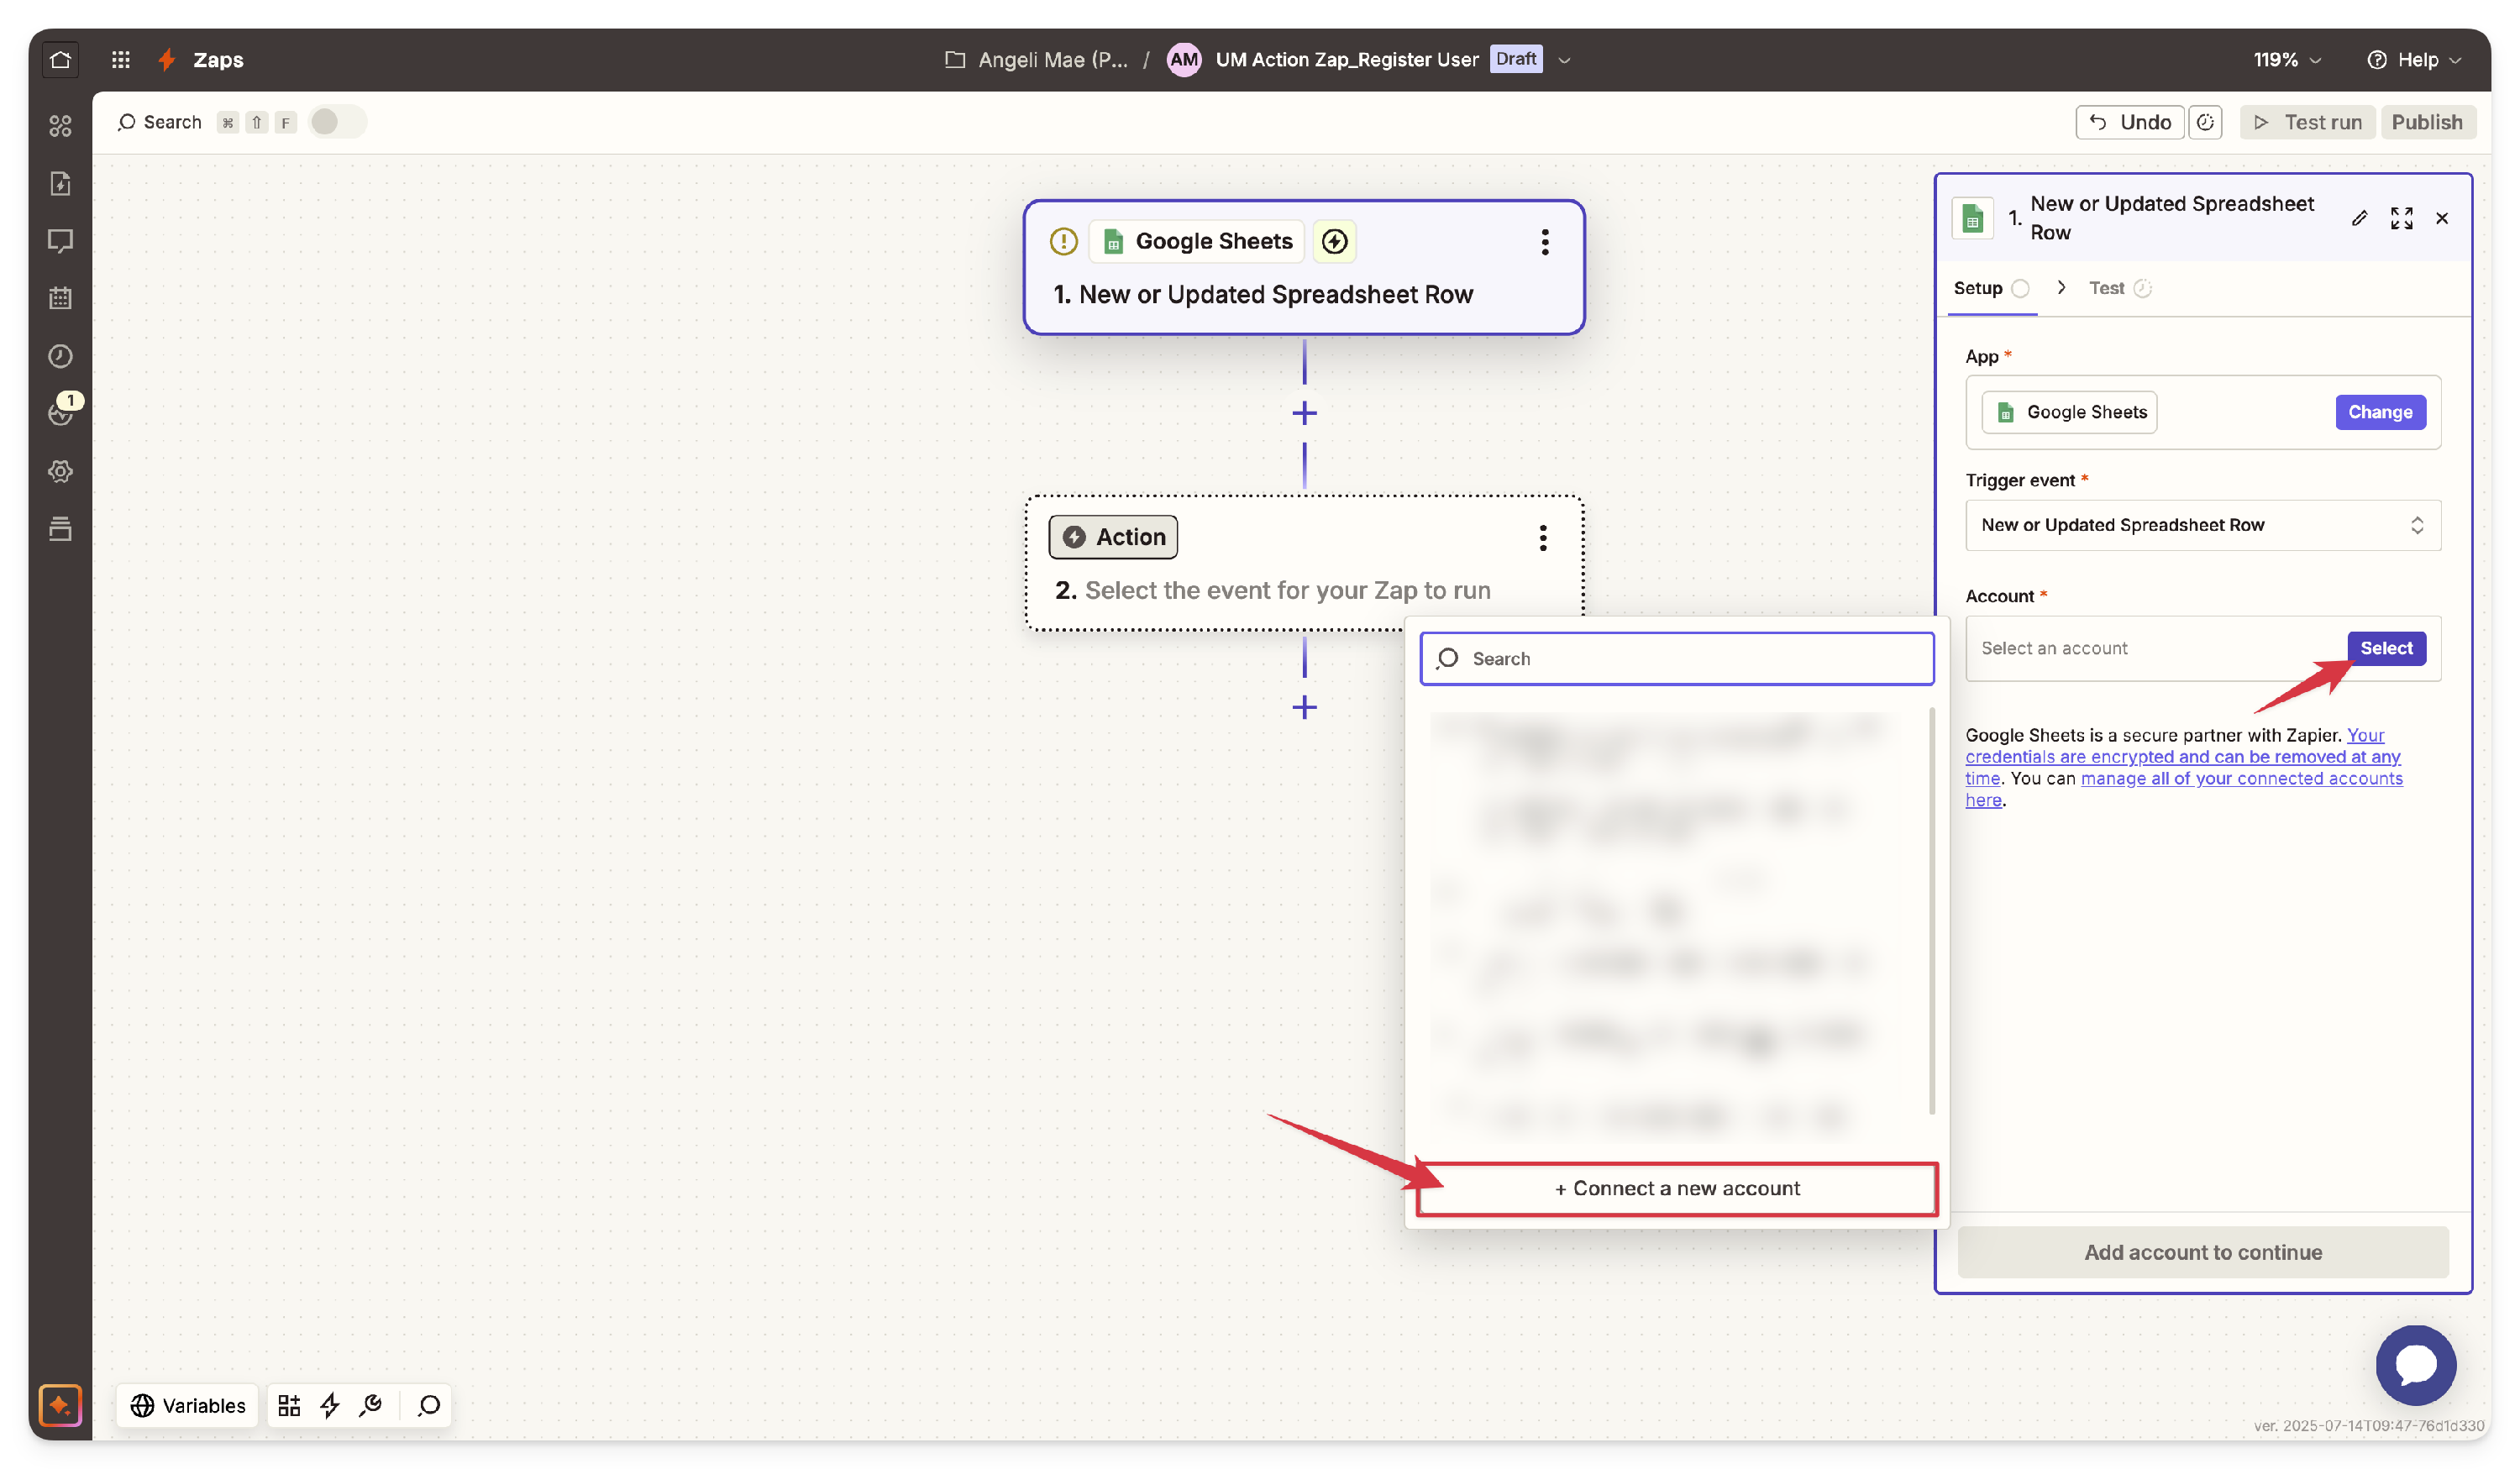Click the version history icon beside Undo
Image resolution: width=2520 pixels, height=1469 pixels.
[x=2205, y=122]
